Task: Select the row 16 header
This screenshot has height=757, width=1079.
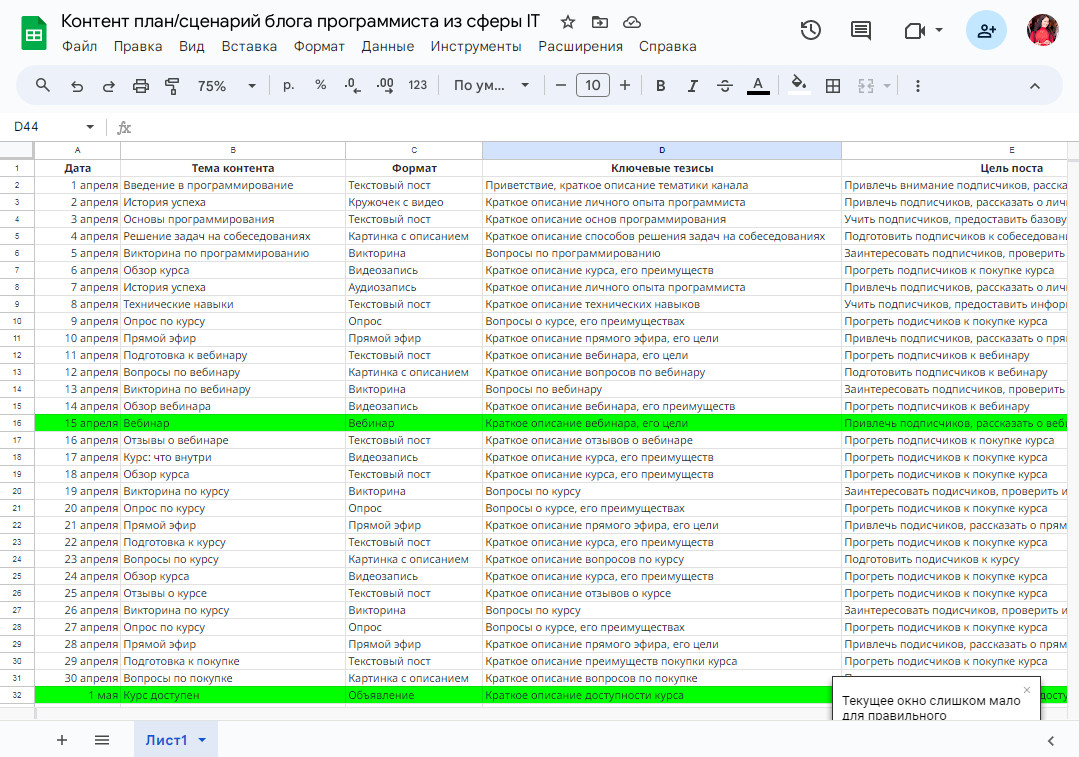Action: [x=17, y=423]
